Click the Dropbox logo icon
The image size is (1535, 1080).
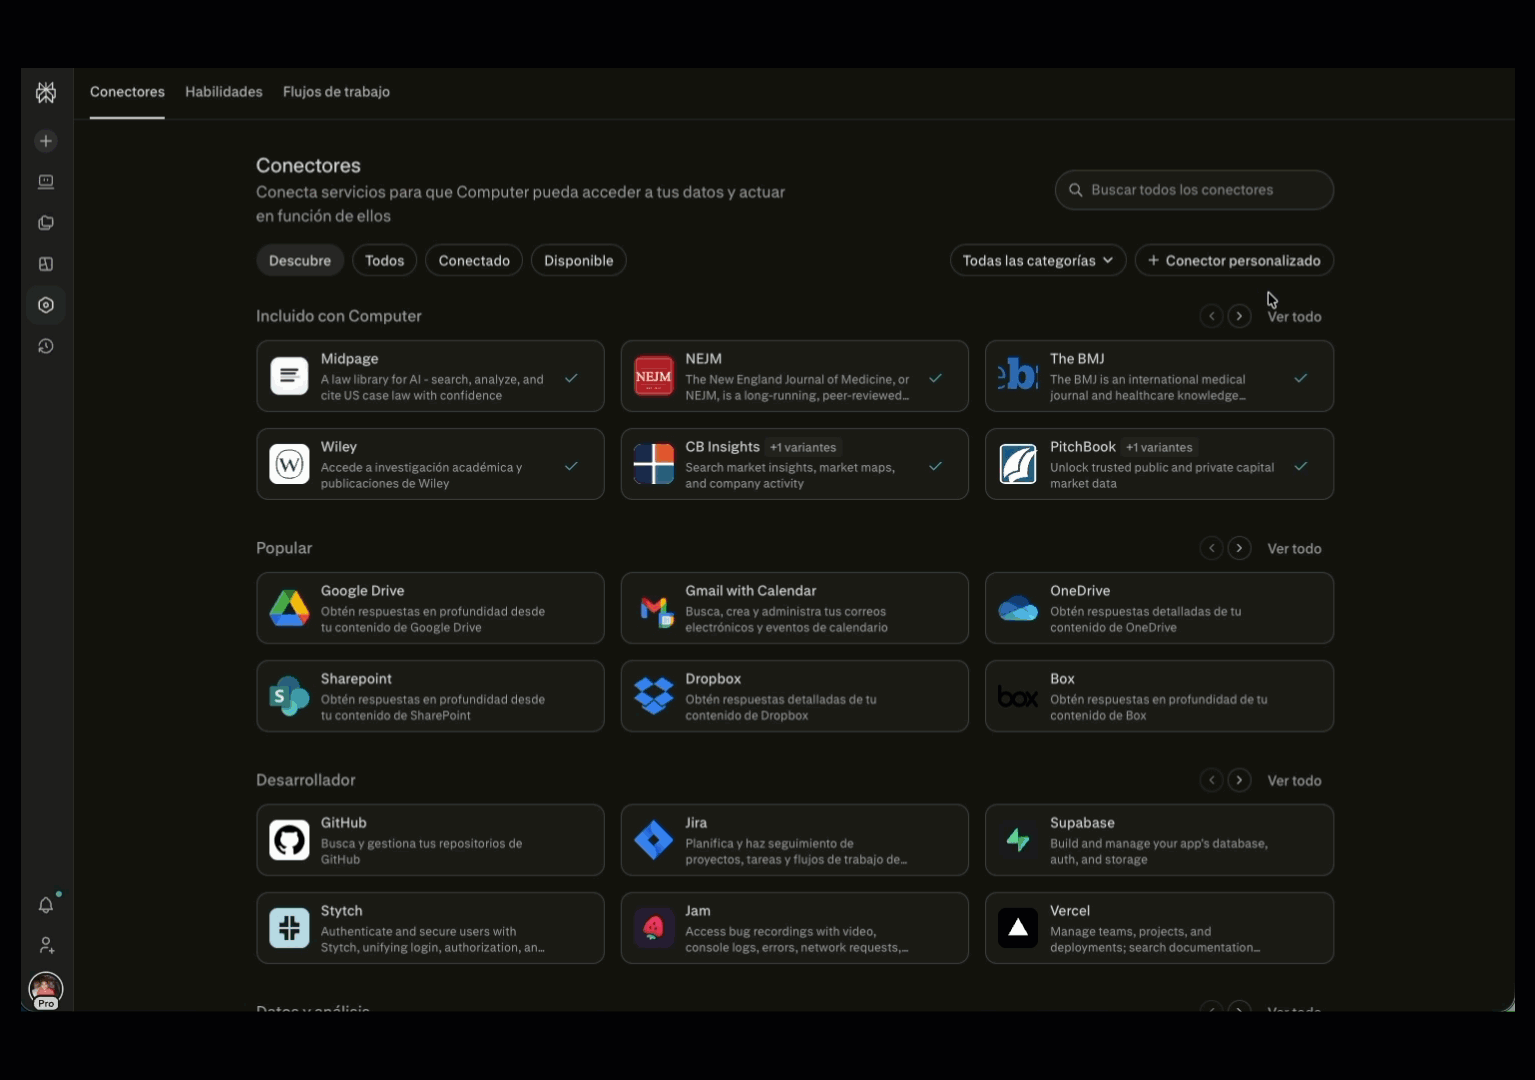654,696
